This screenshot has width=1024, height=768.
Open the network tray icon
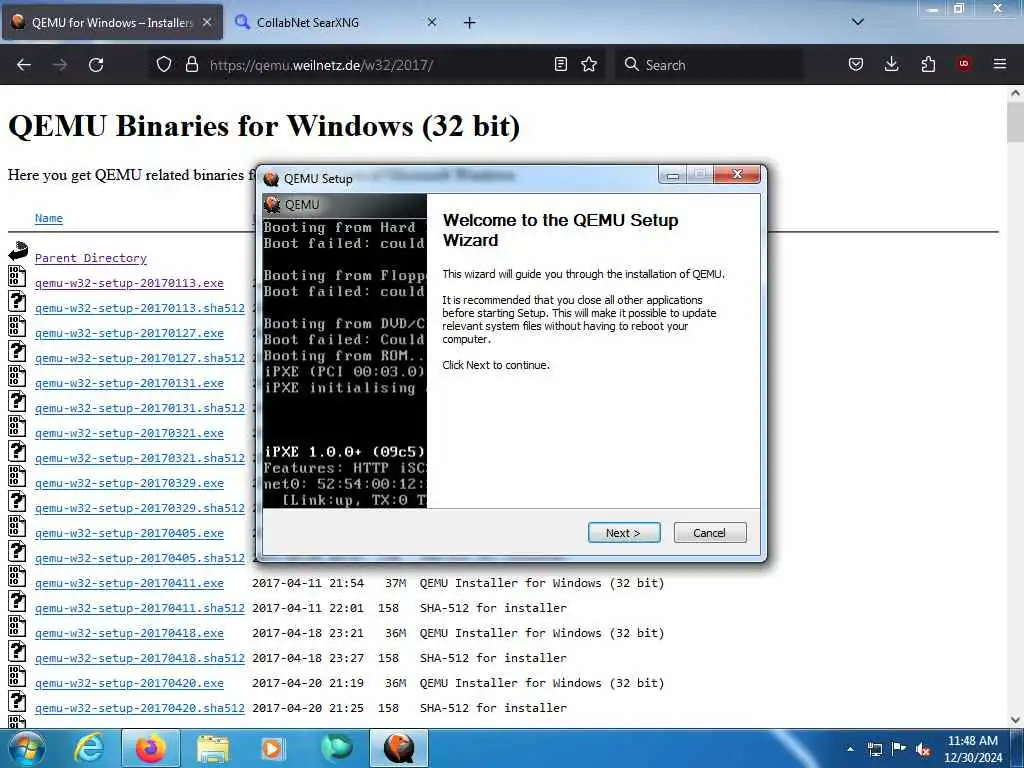[874, 749]
